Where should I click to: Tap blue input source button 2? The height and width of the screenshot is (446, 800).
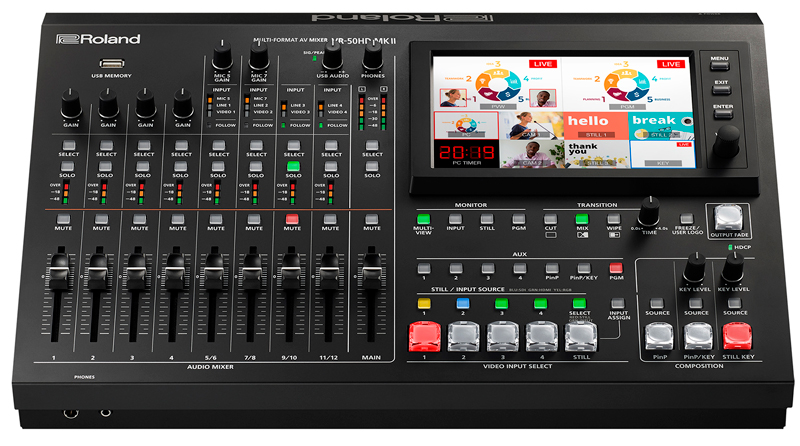coord(463,304)
